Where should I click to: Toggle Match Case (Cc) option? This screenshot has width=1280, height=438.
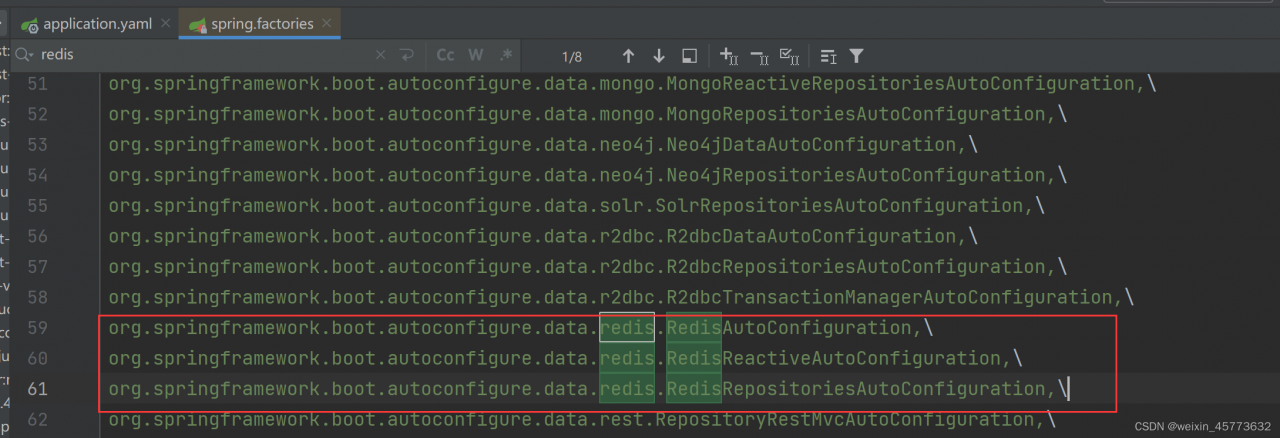coord(446,55)
